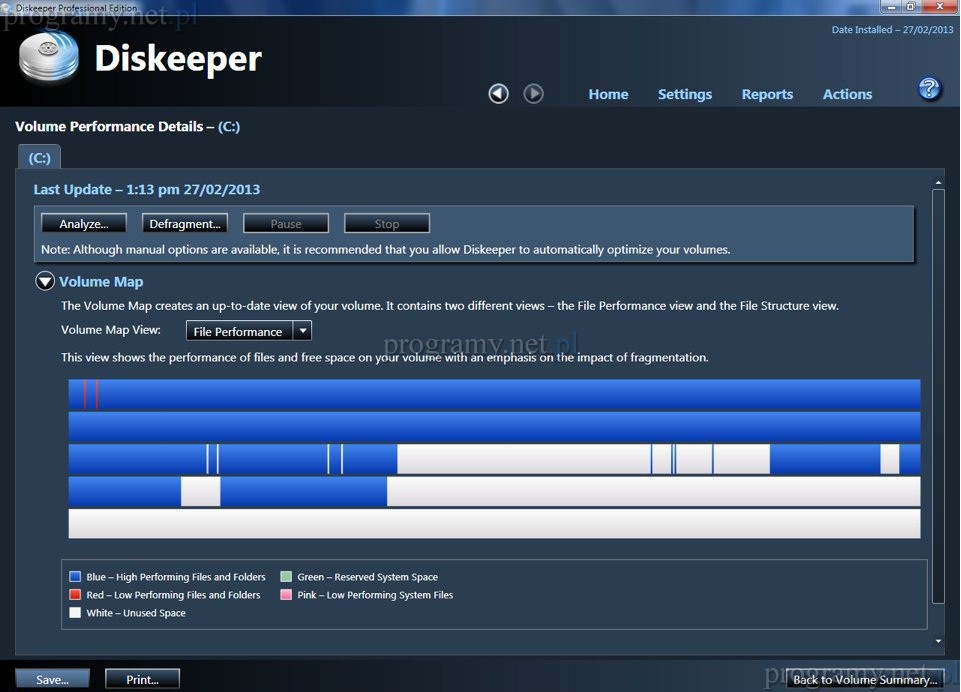Go to the Home menu

tap(608, 94)
